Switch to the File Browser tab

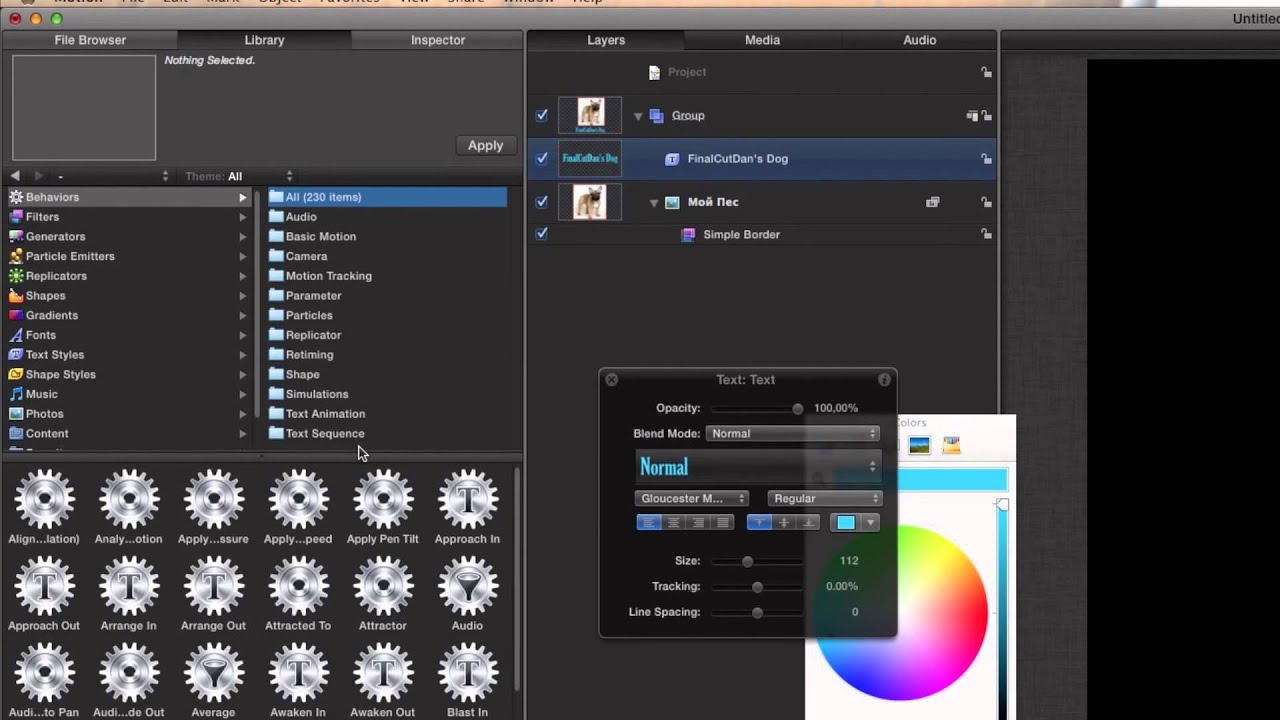click(x=90, y=40)
